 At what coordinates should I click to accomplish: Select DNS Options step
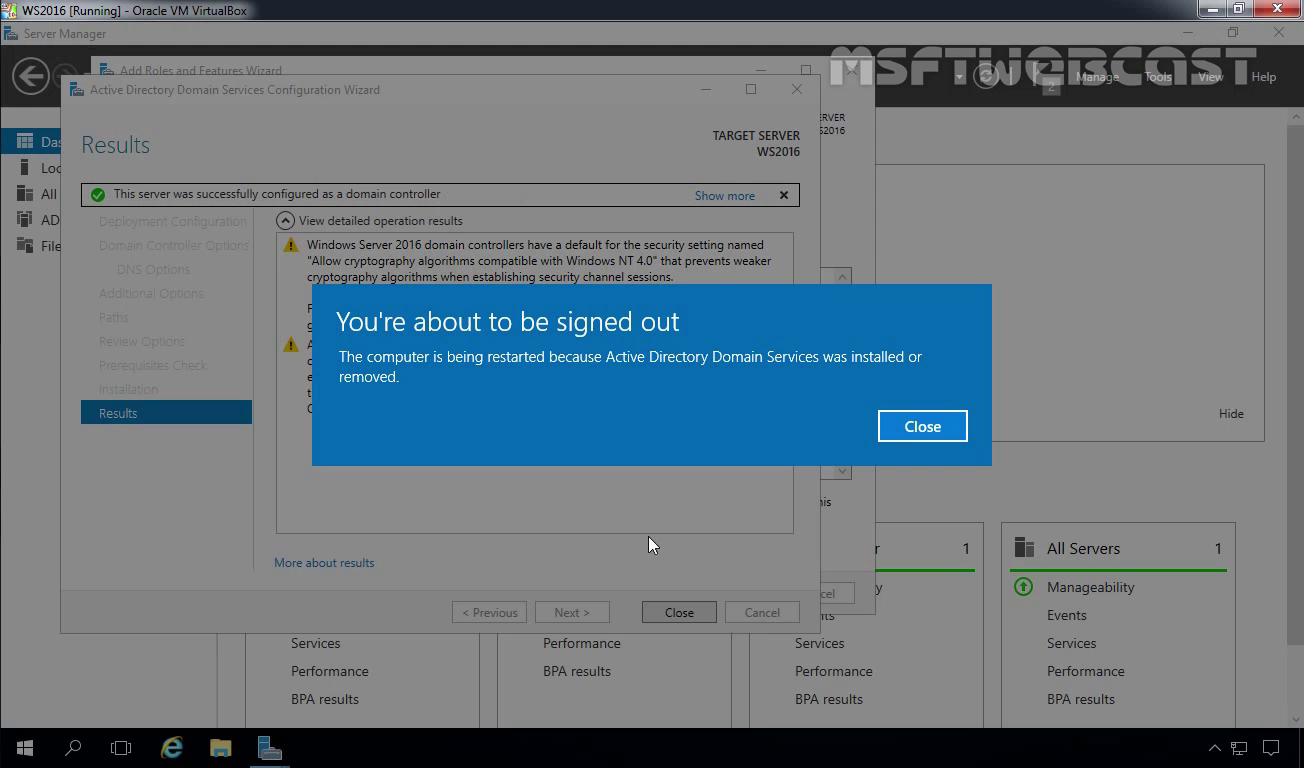pyautogui.click(x=153, y=270)
